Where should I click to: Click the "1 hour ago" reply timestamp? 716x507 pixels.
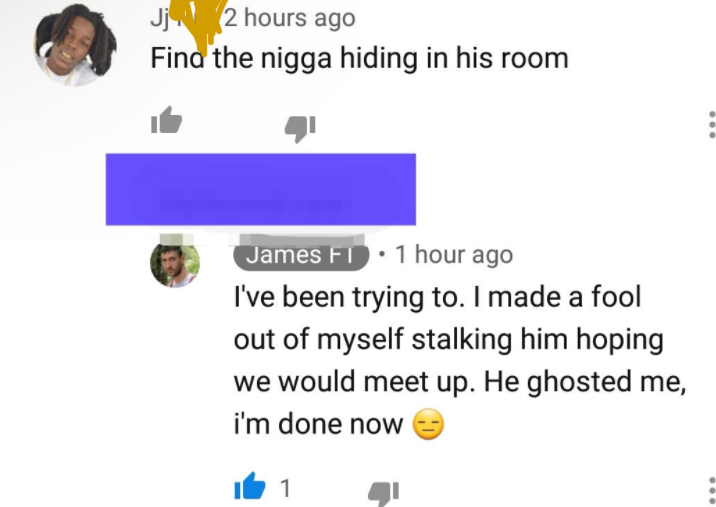[x=454, y=254]
